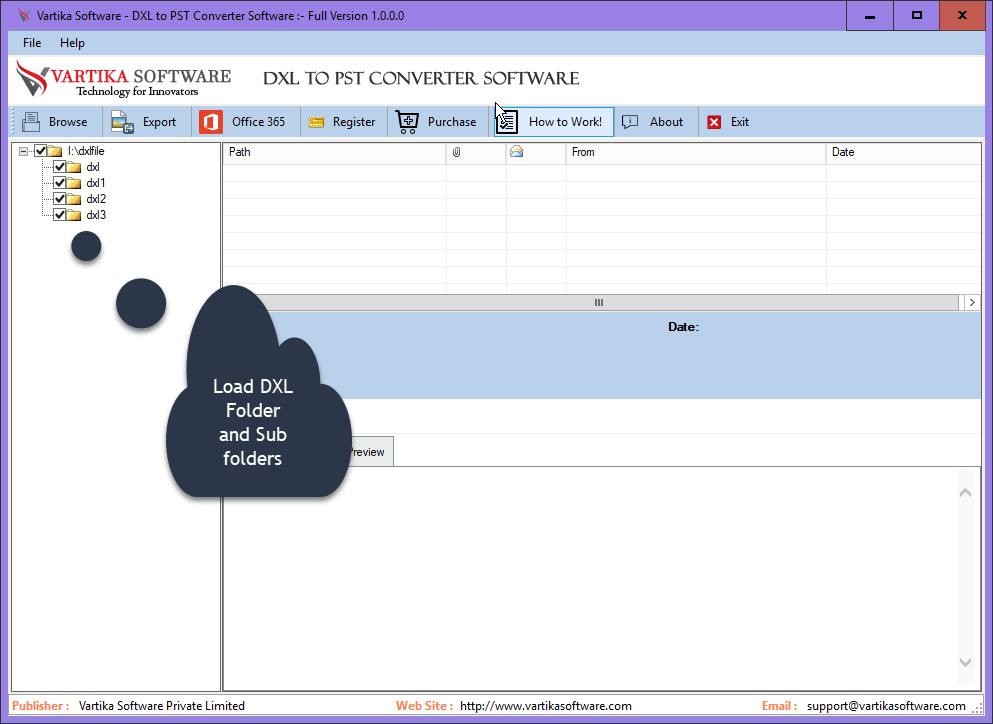
Task: Uncheck the dxl folder checkbox
Action: [60, 167]
